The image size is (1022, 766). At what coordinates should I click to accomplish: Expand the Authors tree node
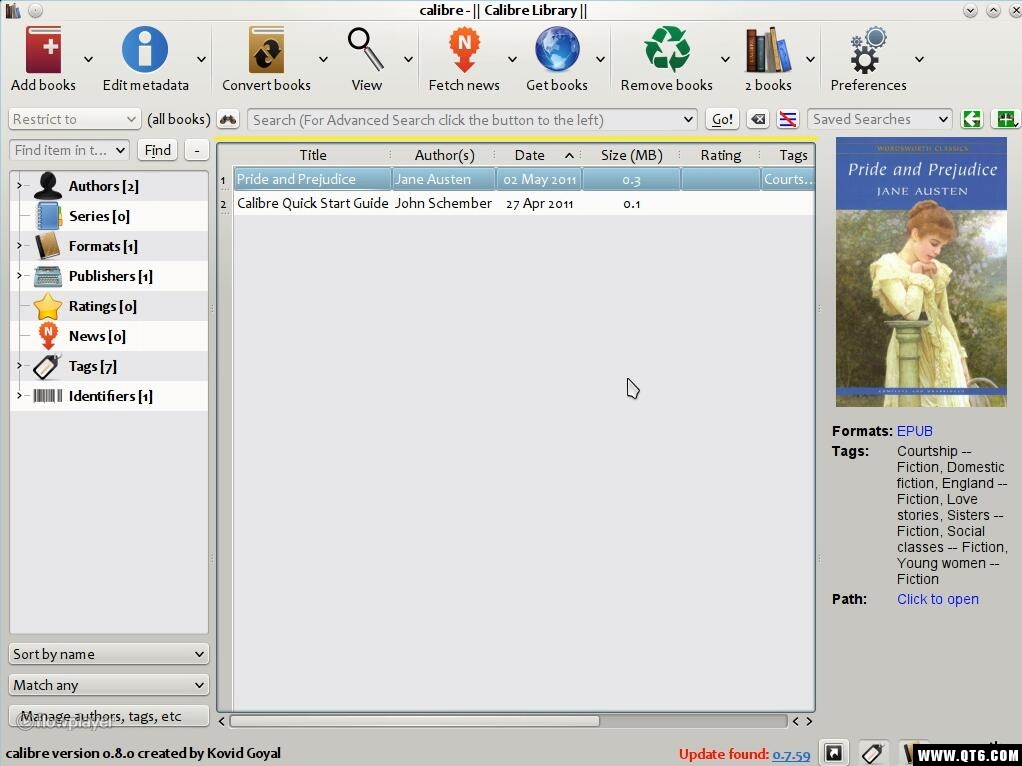[19, 186]
